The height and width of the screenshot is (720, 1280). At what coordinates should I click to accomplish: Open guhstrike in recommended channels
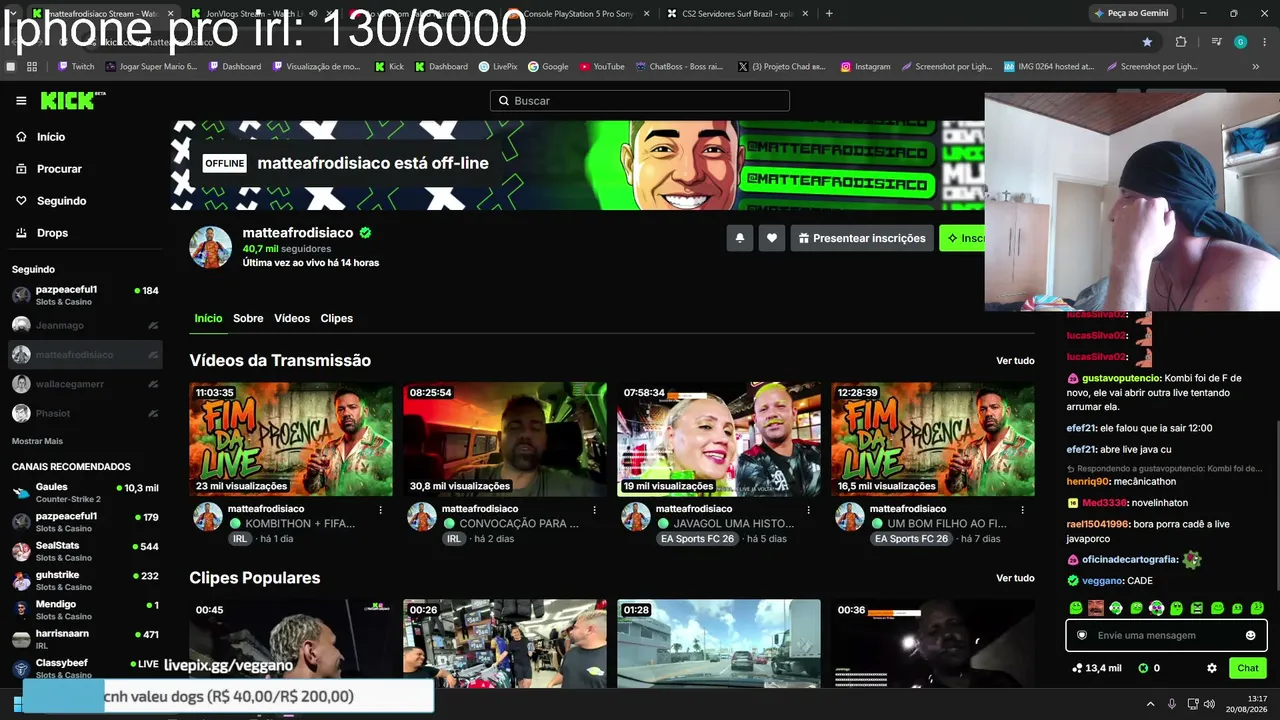coord(85,580)
